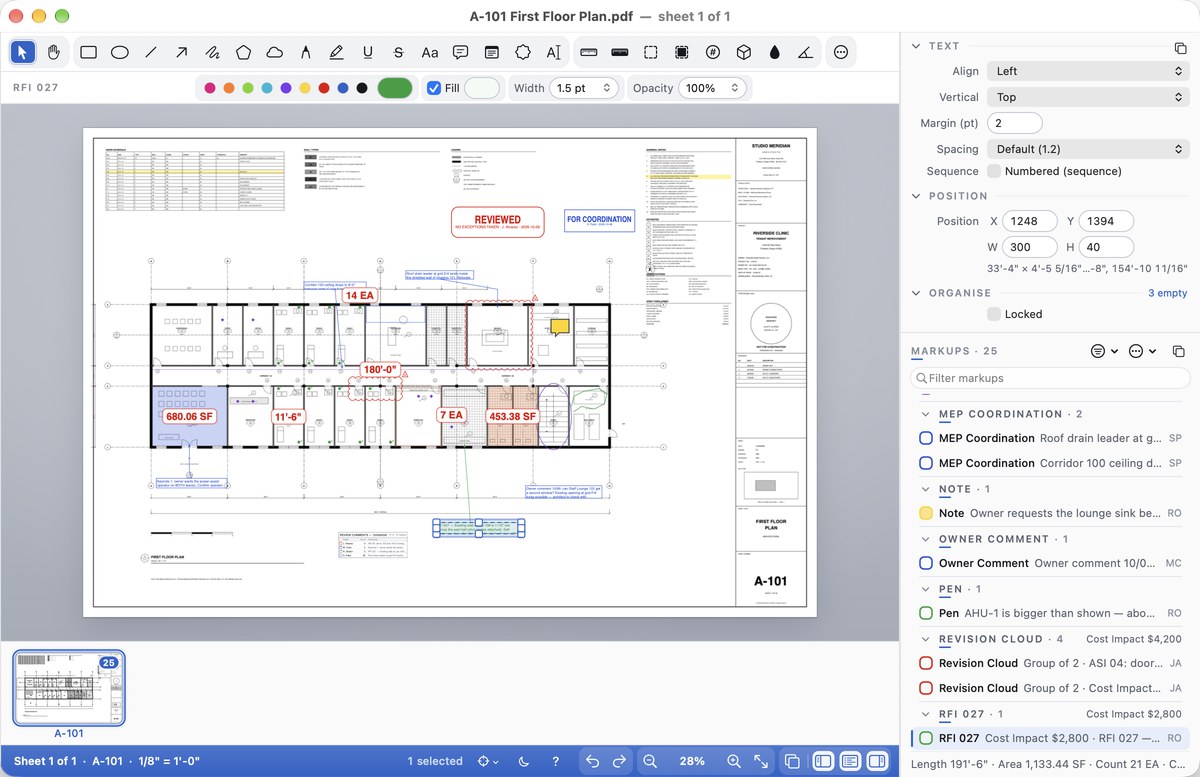Screen dimensions: 1200x777
Task: Collapse the POSITION section
Action: pyautogui.click(x=916, y=196)
